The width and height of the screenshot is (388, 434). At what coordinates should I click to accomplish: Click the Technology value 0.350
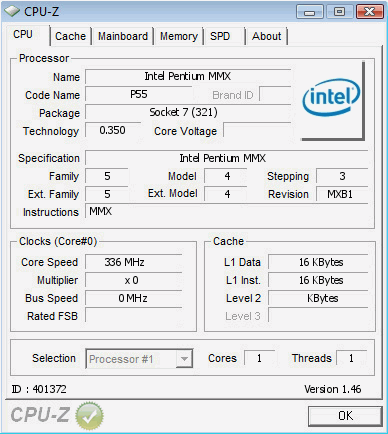click(113, 130)
